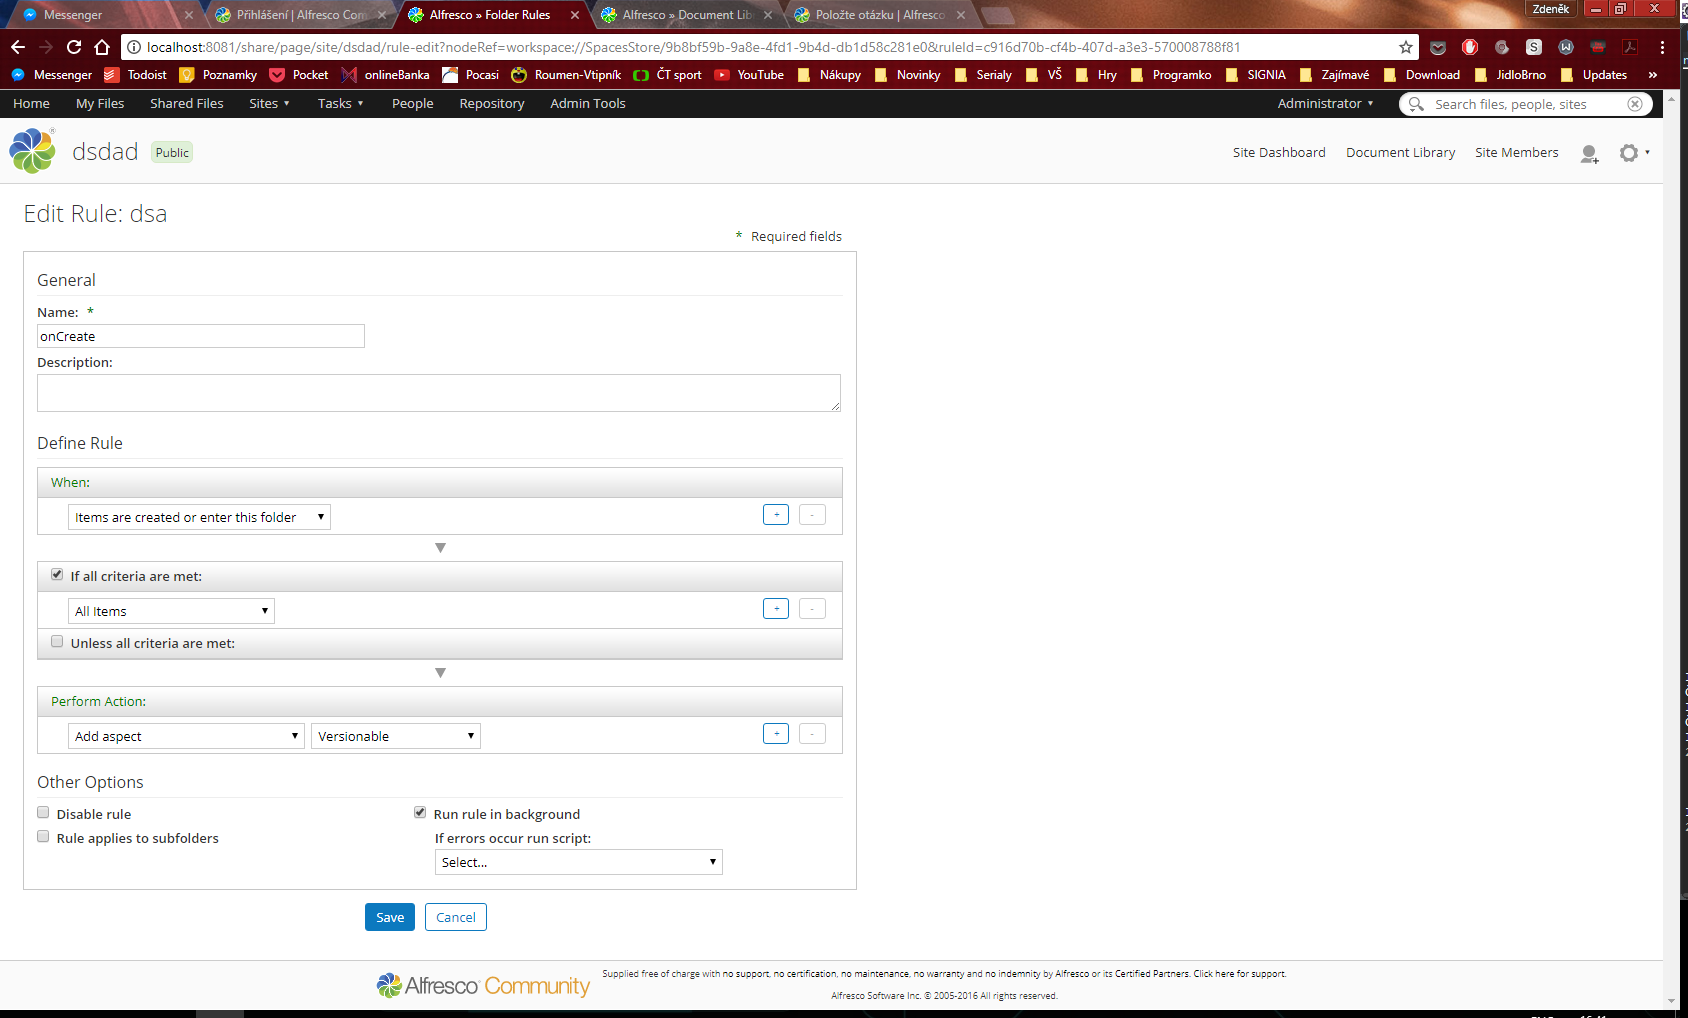The image size is (1688, 1018).
Task: View Site Members
Action: click(x=1516, y=153)
